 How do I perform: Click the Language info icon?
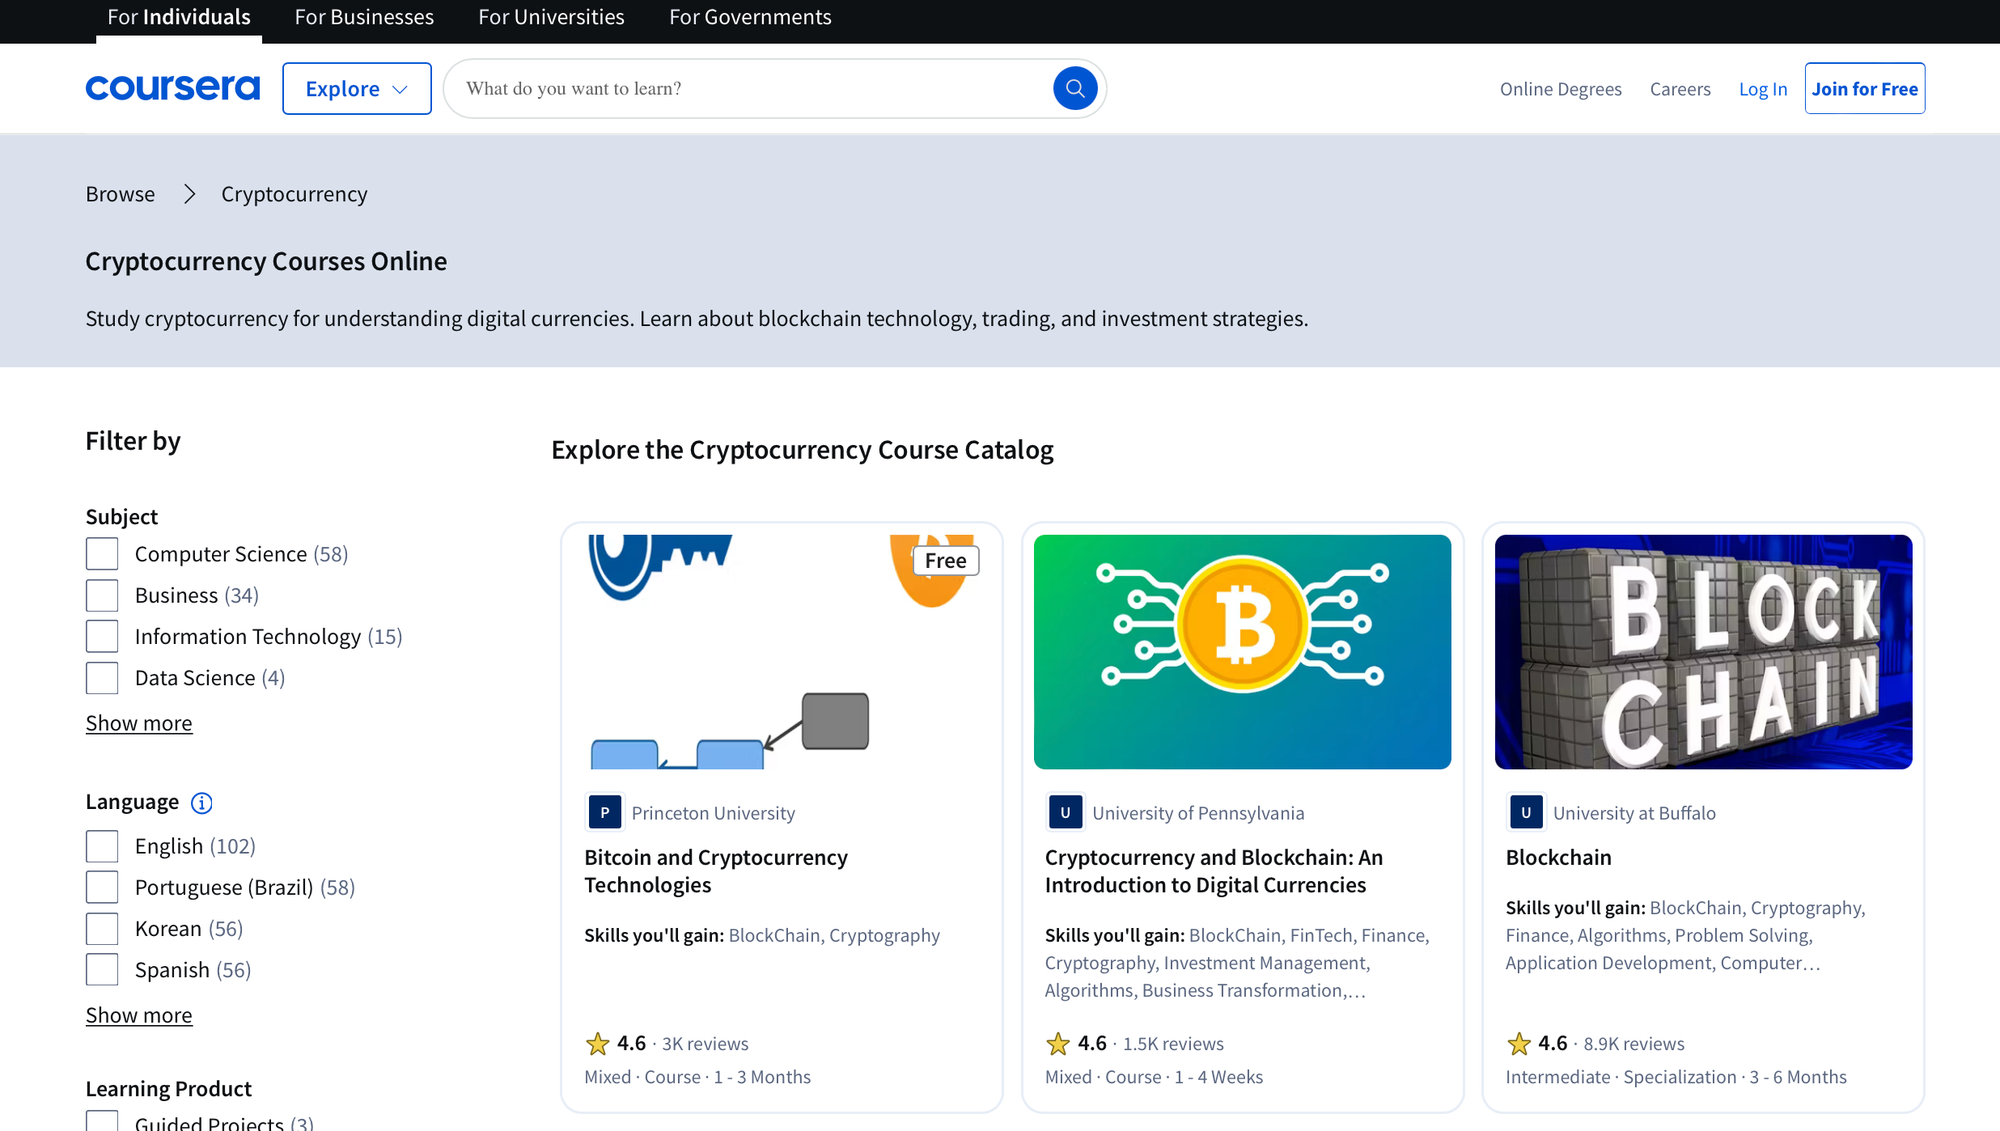(x=202, y=803)
